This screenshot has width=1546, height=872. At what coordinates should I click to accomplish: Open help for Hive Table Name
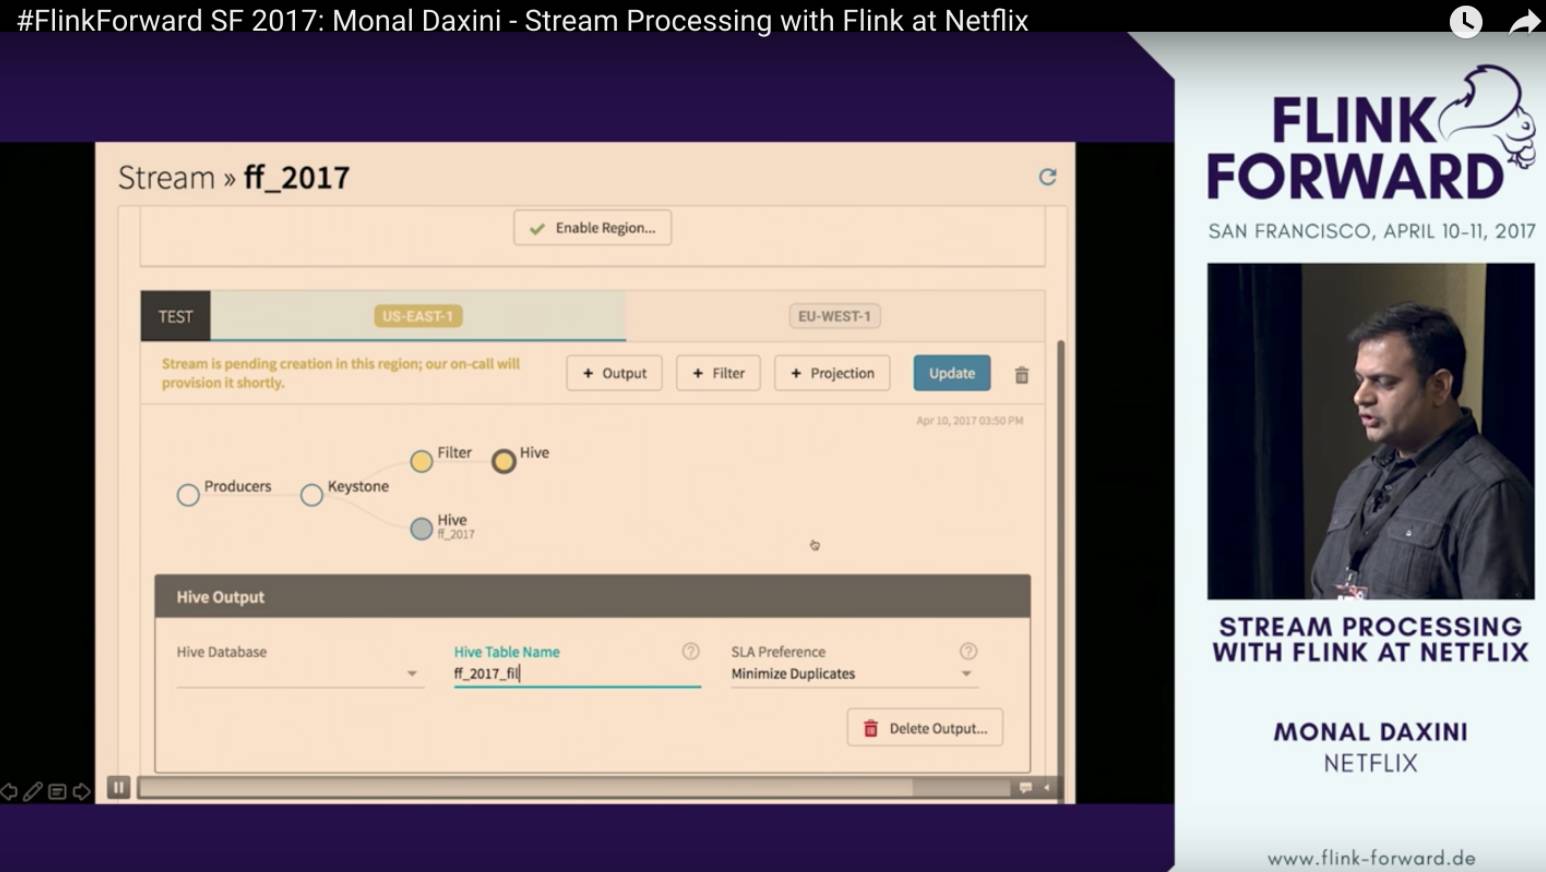point(691,651)
